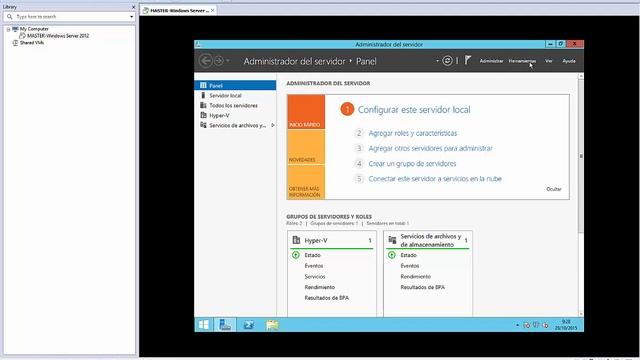This screenshot has height=360, width=640.
Task: Click the Hyper-V tile icon
Action: pos(296,240)
